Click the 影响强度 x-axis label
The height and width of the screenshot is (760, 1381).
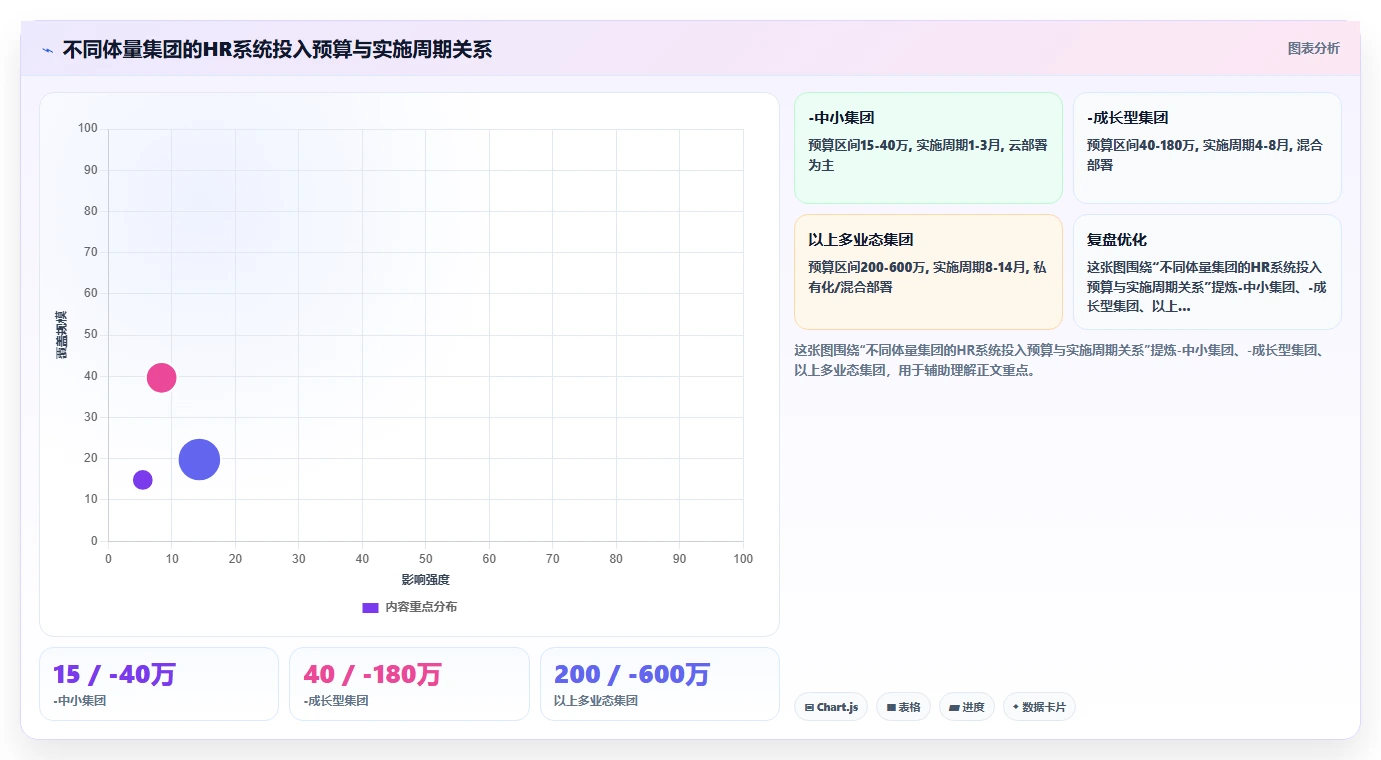point(425,580)
